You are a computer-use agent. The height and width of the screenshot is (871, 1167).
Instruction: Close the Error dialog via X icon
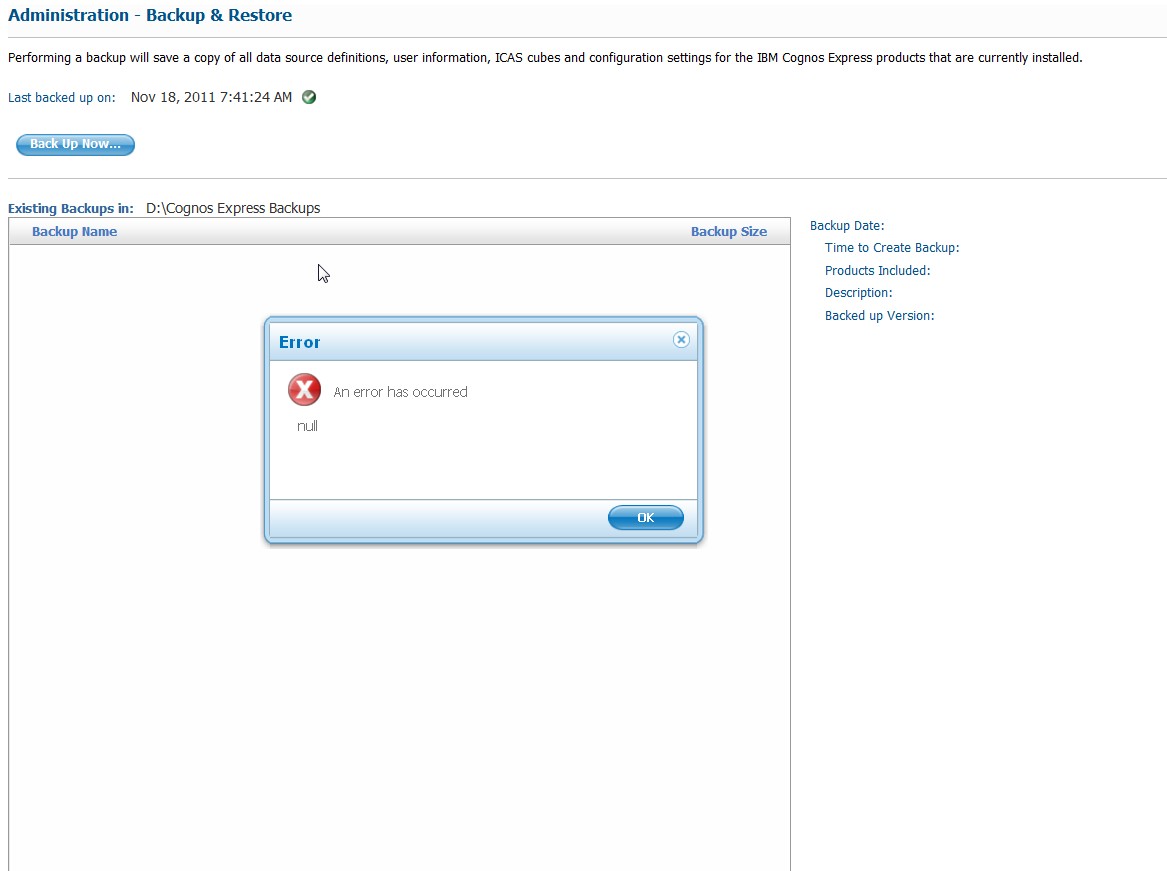tap(681, 340)
